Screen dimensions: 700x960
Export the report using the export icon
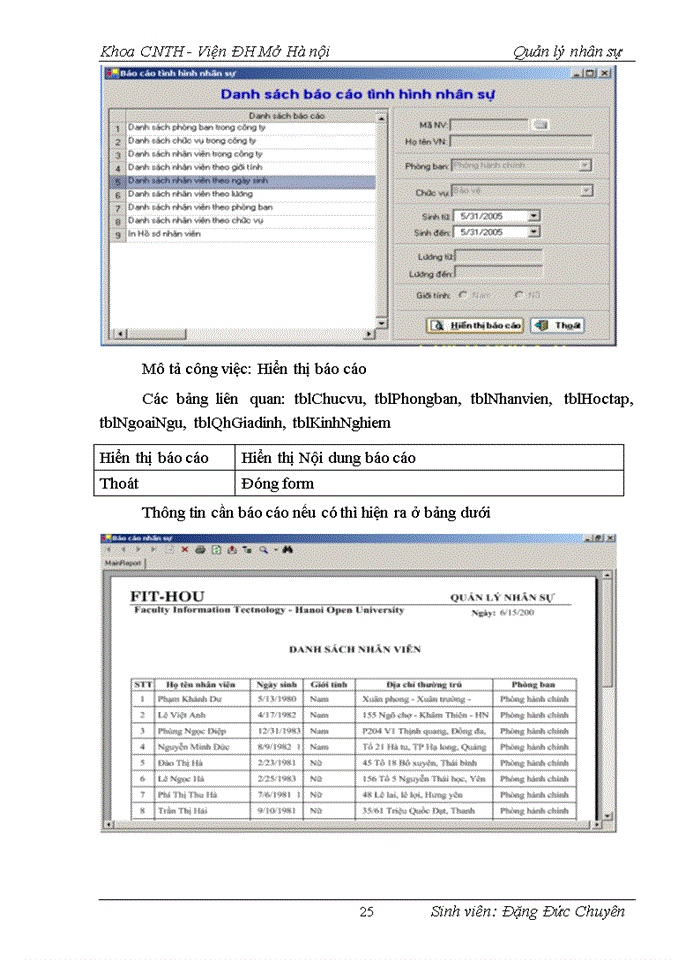[232, 550]
